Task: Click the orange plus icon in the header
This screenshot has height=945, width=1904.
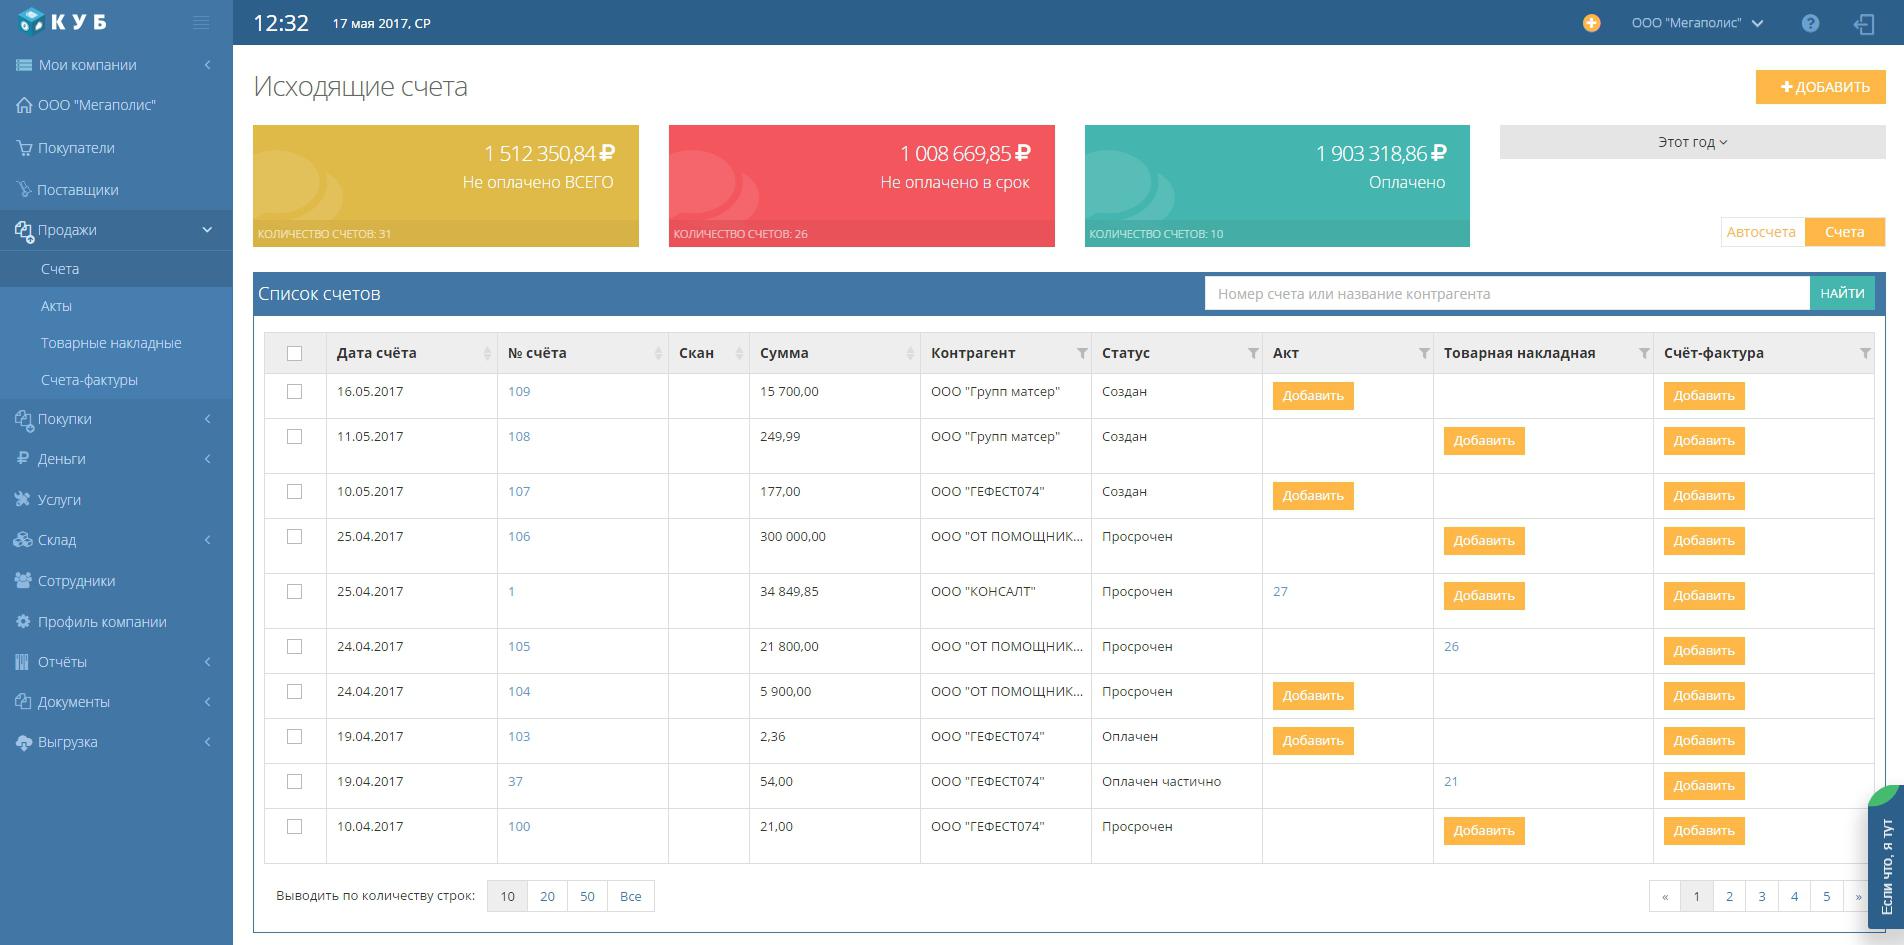Action: tap(1591, 23)
